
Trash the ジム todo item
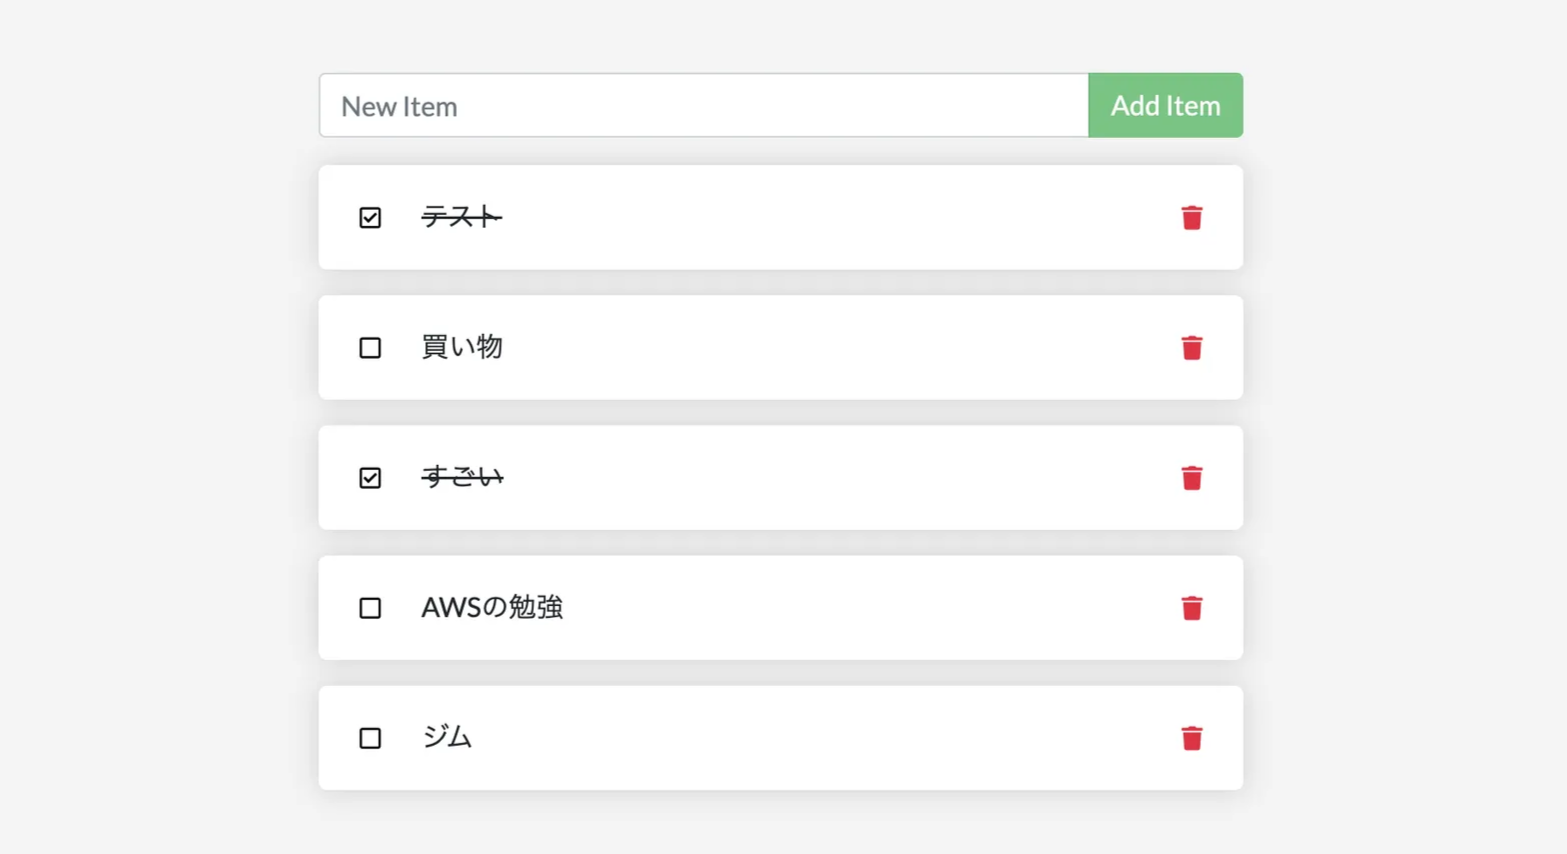pos(1191,738)
